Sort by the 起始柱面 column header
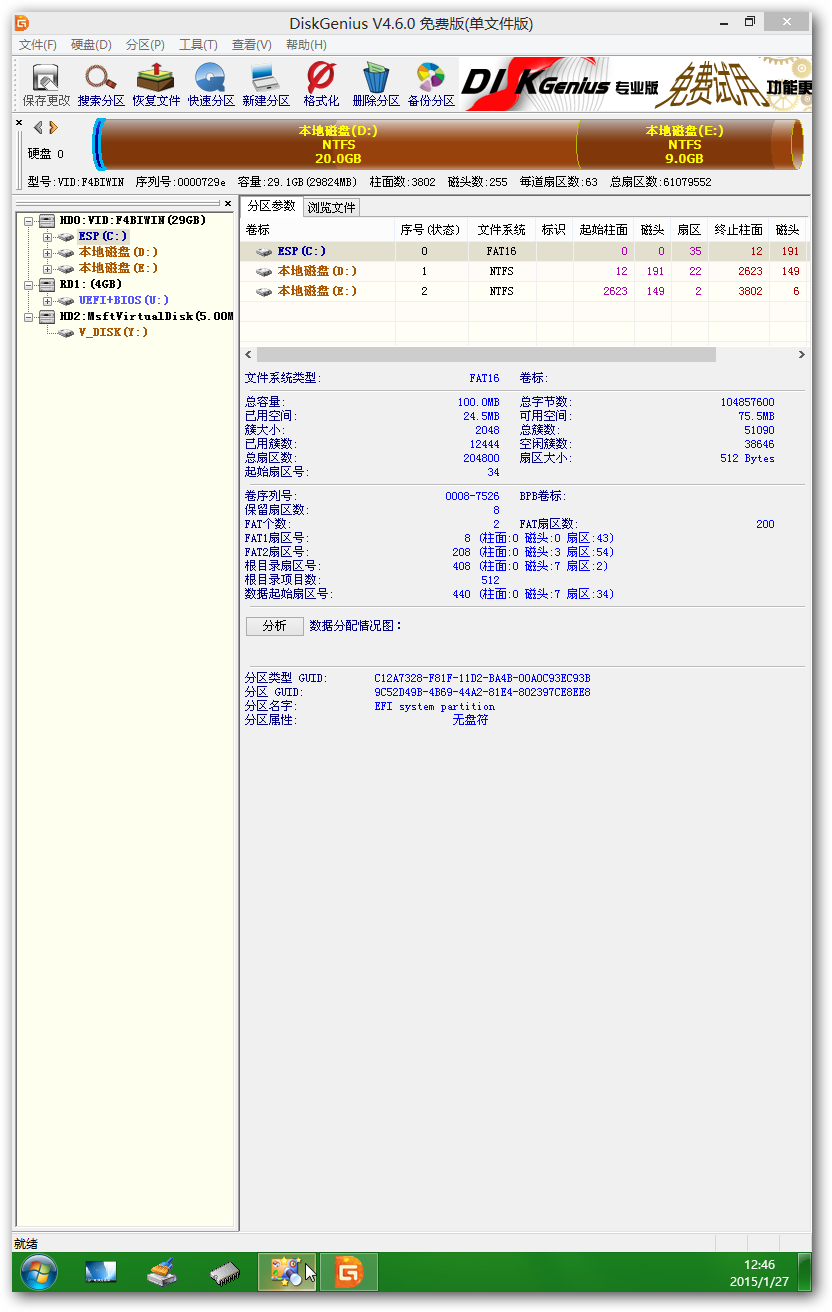The image size is (832, 1312). [604, 230]
